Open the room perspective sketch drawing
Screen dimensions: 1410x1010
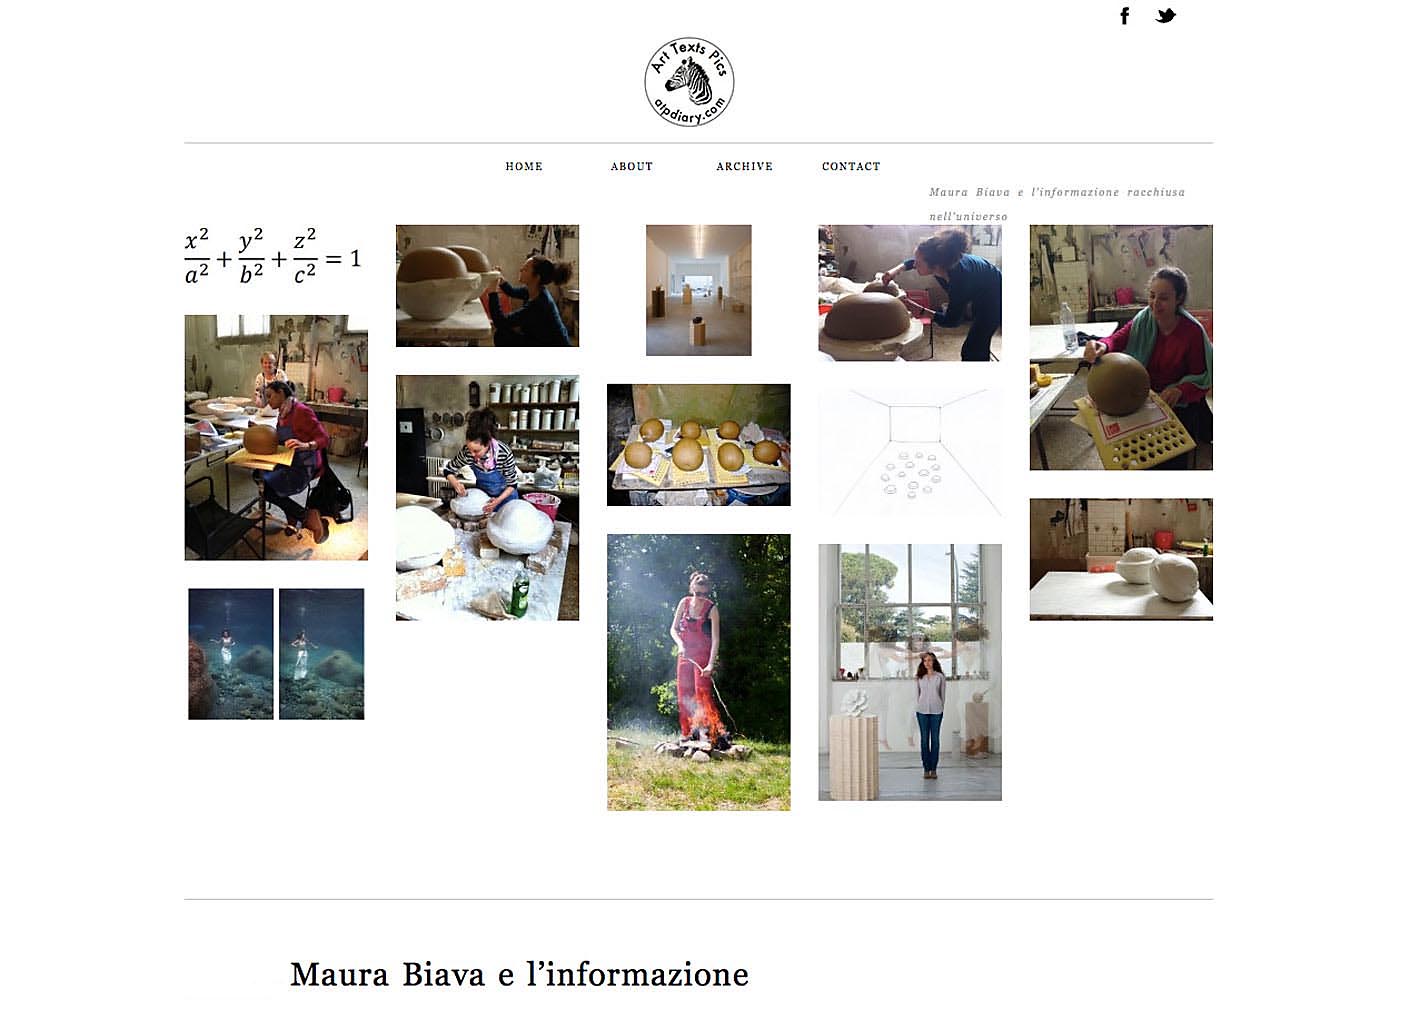click(910, 452)
